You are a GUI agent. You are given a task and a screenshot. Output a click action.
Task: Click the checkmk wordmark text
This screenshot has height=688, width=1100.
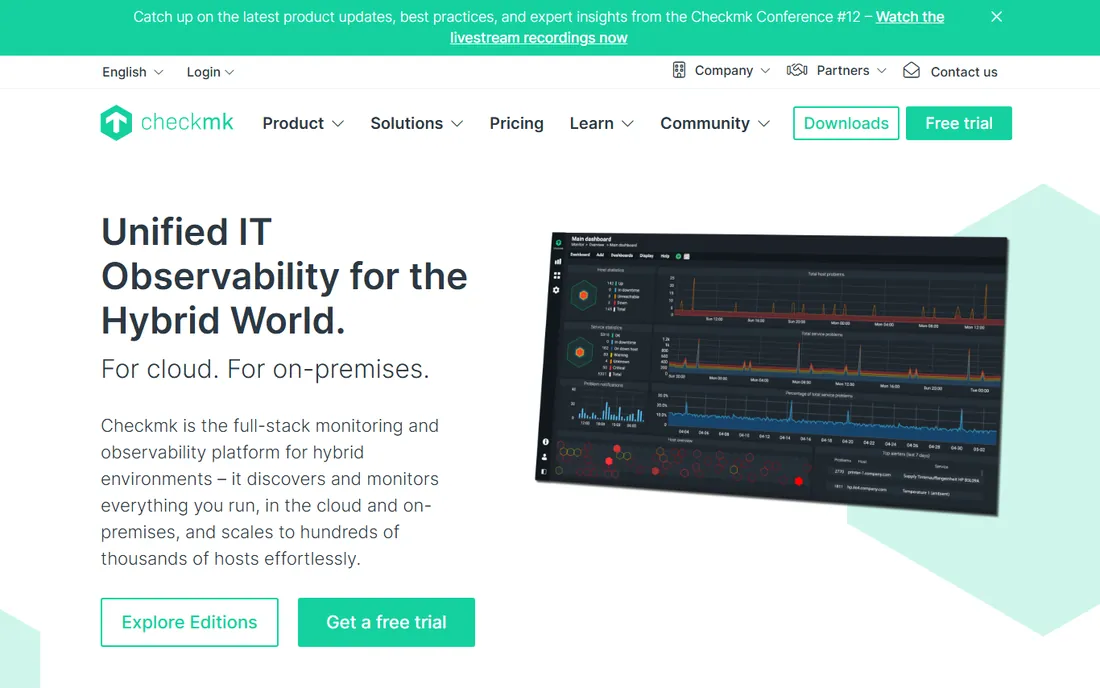point(187,122)
